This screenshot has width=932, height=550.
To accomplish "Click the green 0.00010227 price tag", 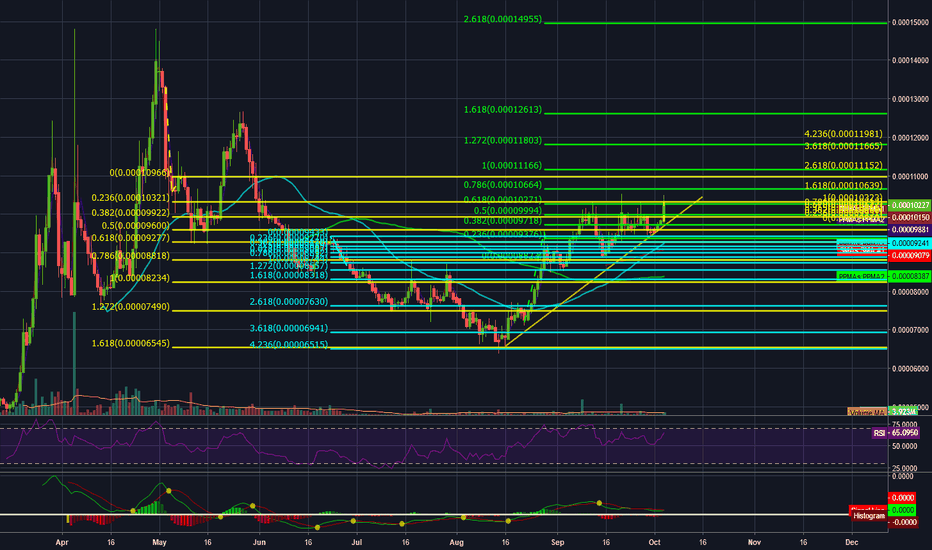I will click(x=910, y=205).
